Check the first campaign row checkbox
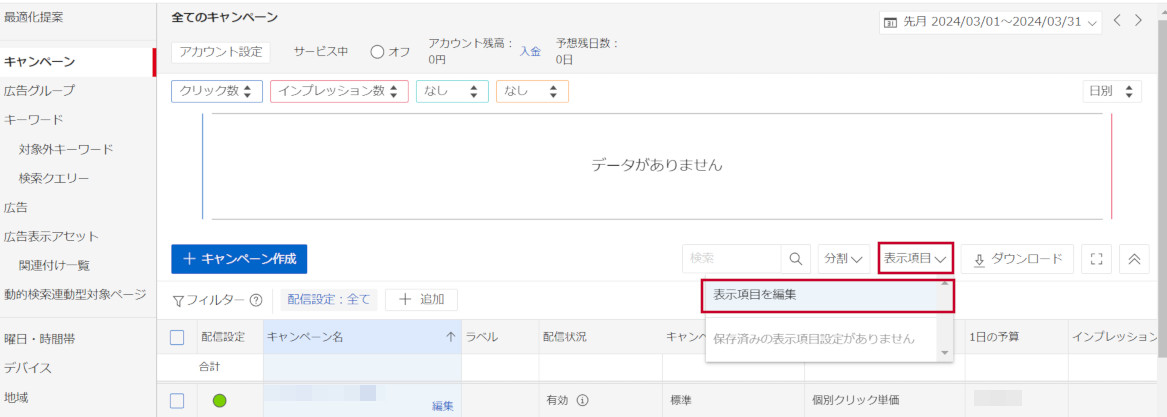Screen dimensions: 1167x417 tap(177, 401)
